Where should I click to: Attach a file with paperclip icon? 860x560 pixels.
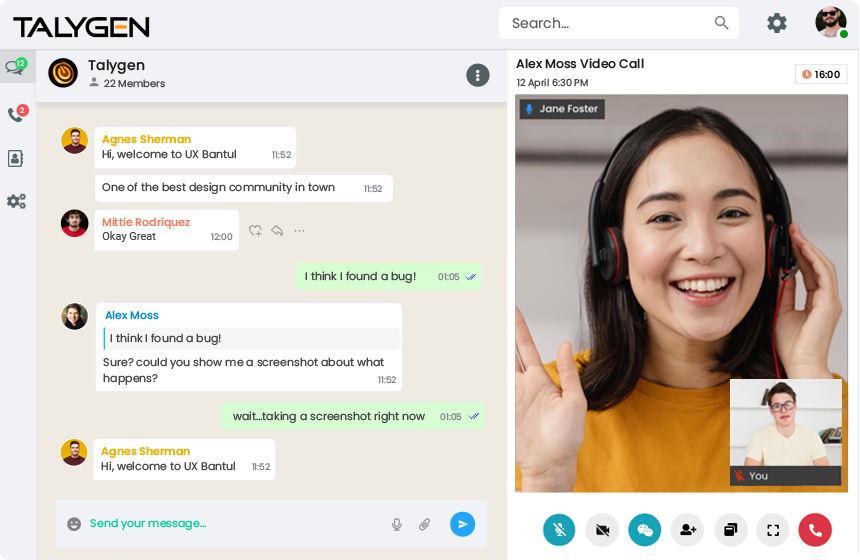[x=425, y=524]
